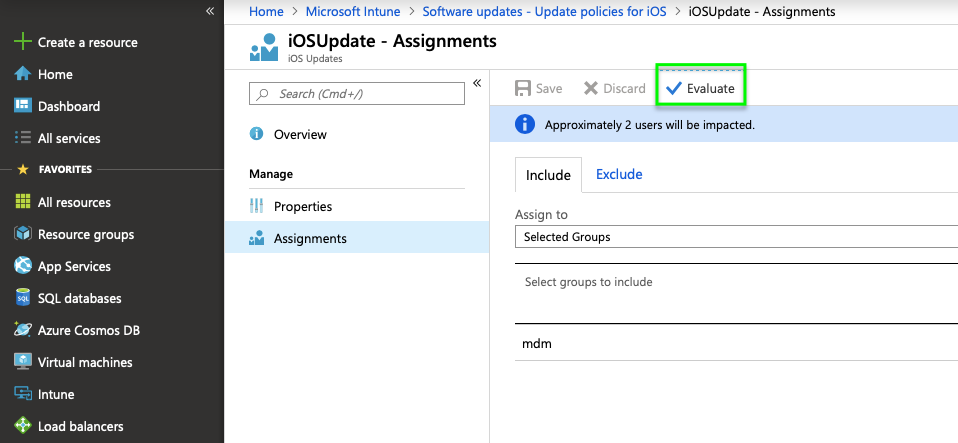Open the Assign to Selected Groups dropdown
This screenshot has width=958, height=443.
pyautogui.click(x=736, y=237)
